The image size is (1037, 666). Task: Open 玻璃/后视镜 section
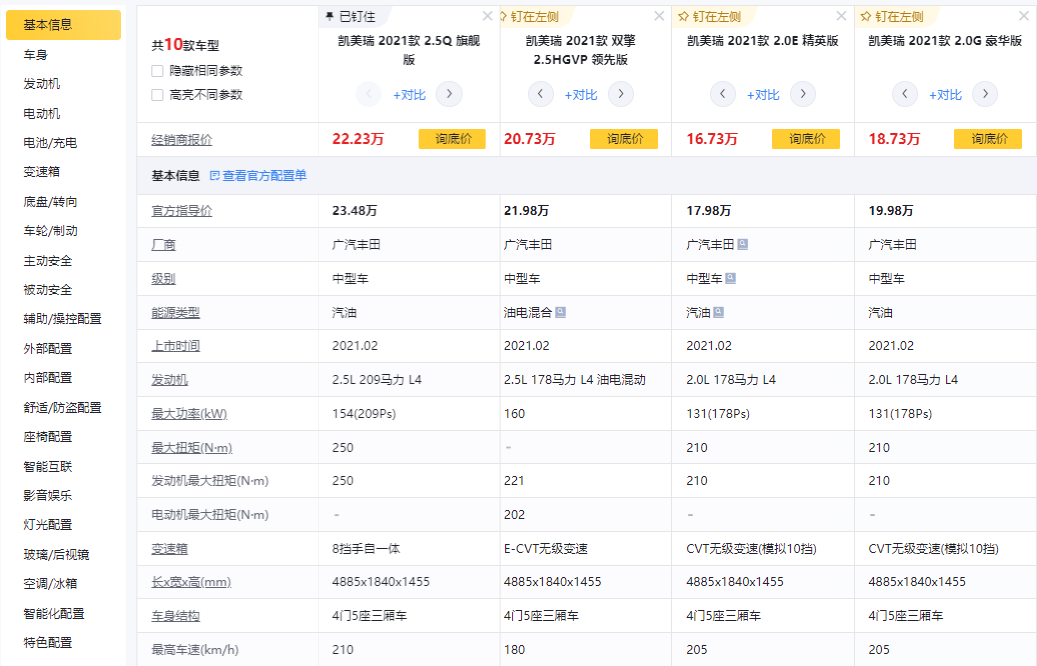pos(56,554)
